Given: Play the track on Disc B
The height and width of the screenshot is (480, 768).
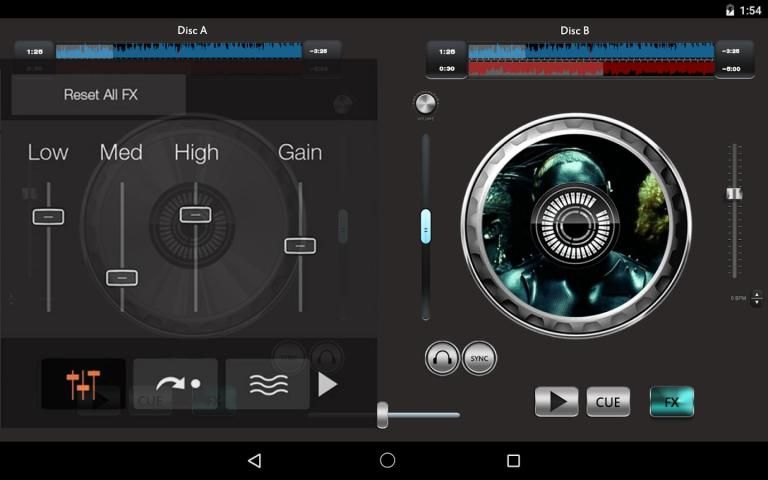Looking at the screenshot, I should tap(556, 402).
